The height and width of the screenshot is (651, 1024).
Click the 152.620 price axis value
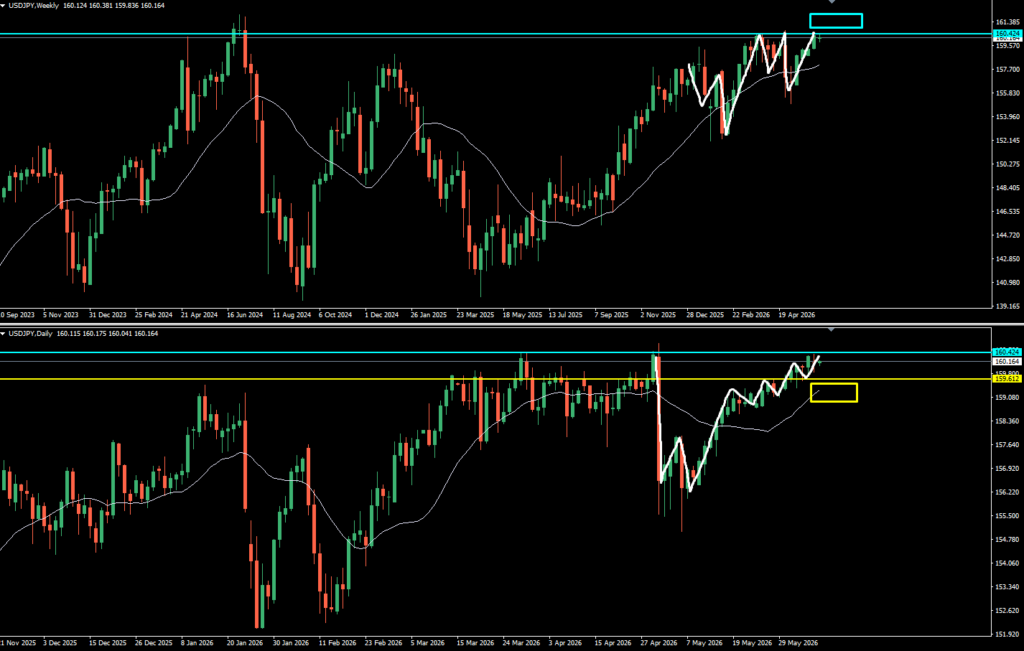pyautogui.click(x=1008, y=611)
